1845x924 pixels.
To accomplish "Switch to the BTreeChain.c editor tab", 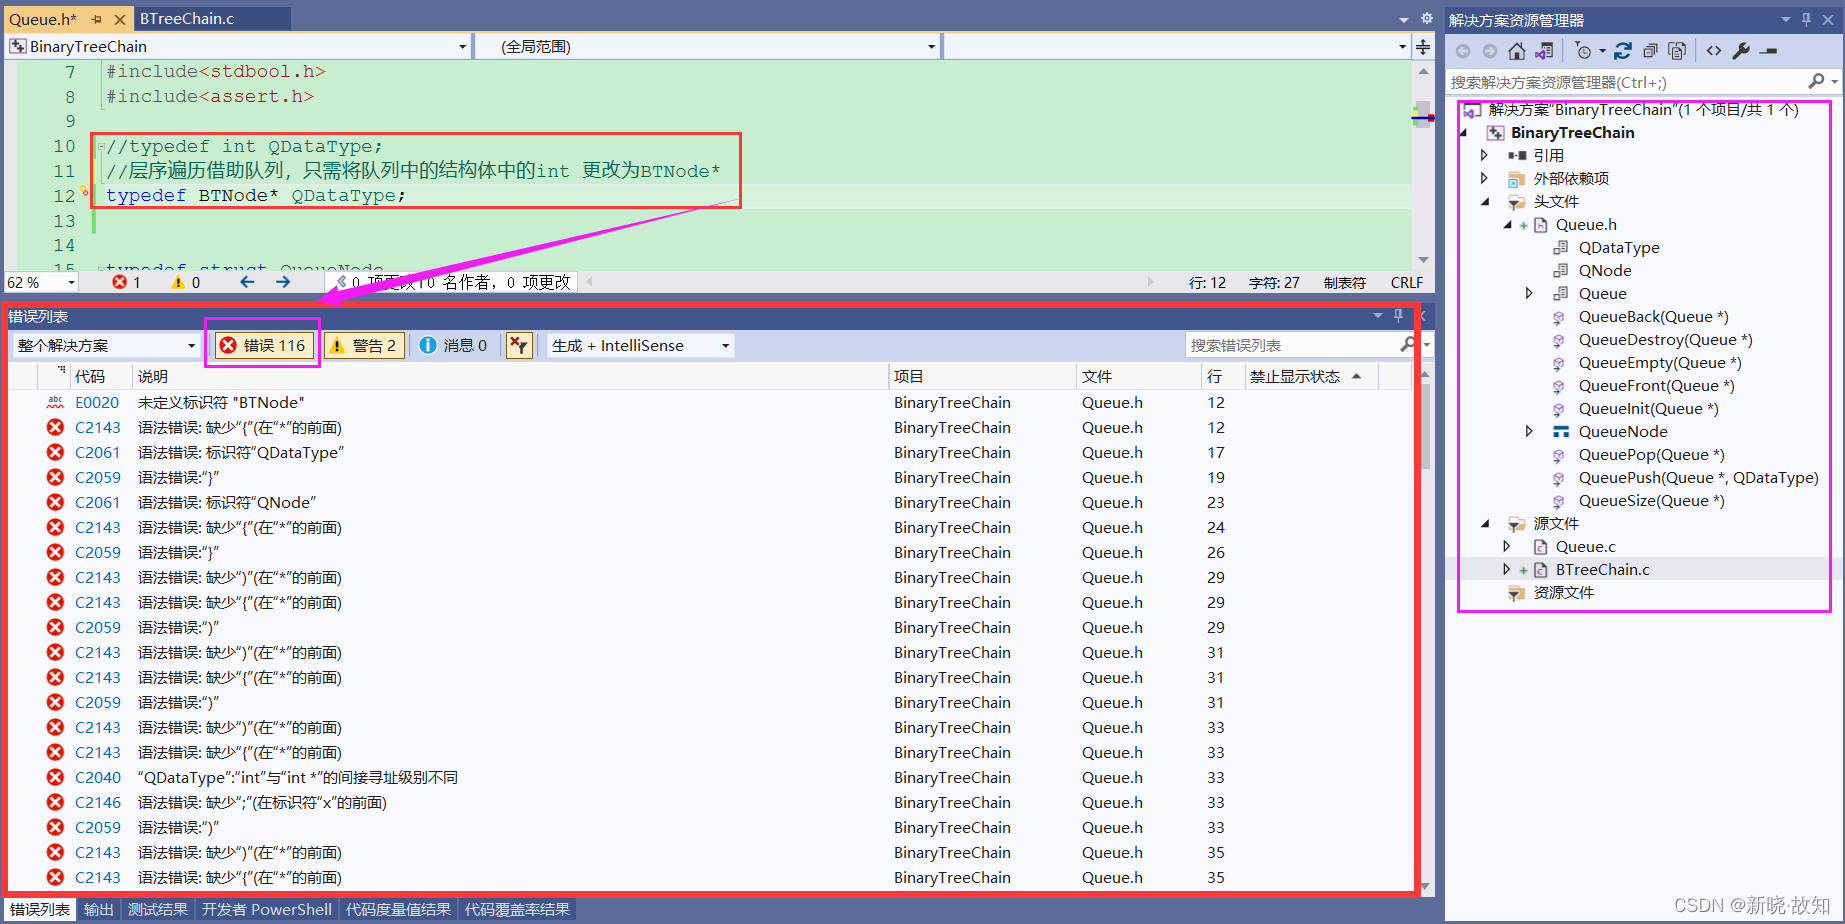I will pyautogui.click(x=188, y=17).
